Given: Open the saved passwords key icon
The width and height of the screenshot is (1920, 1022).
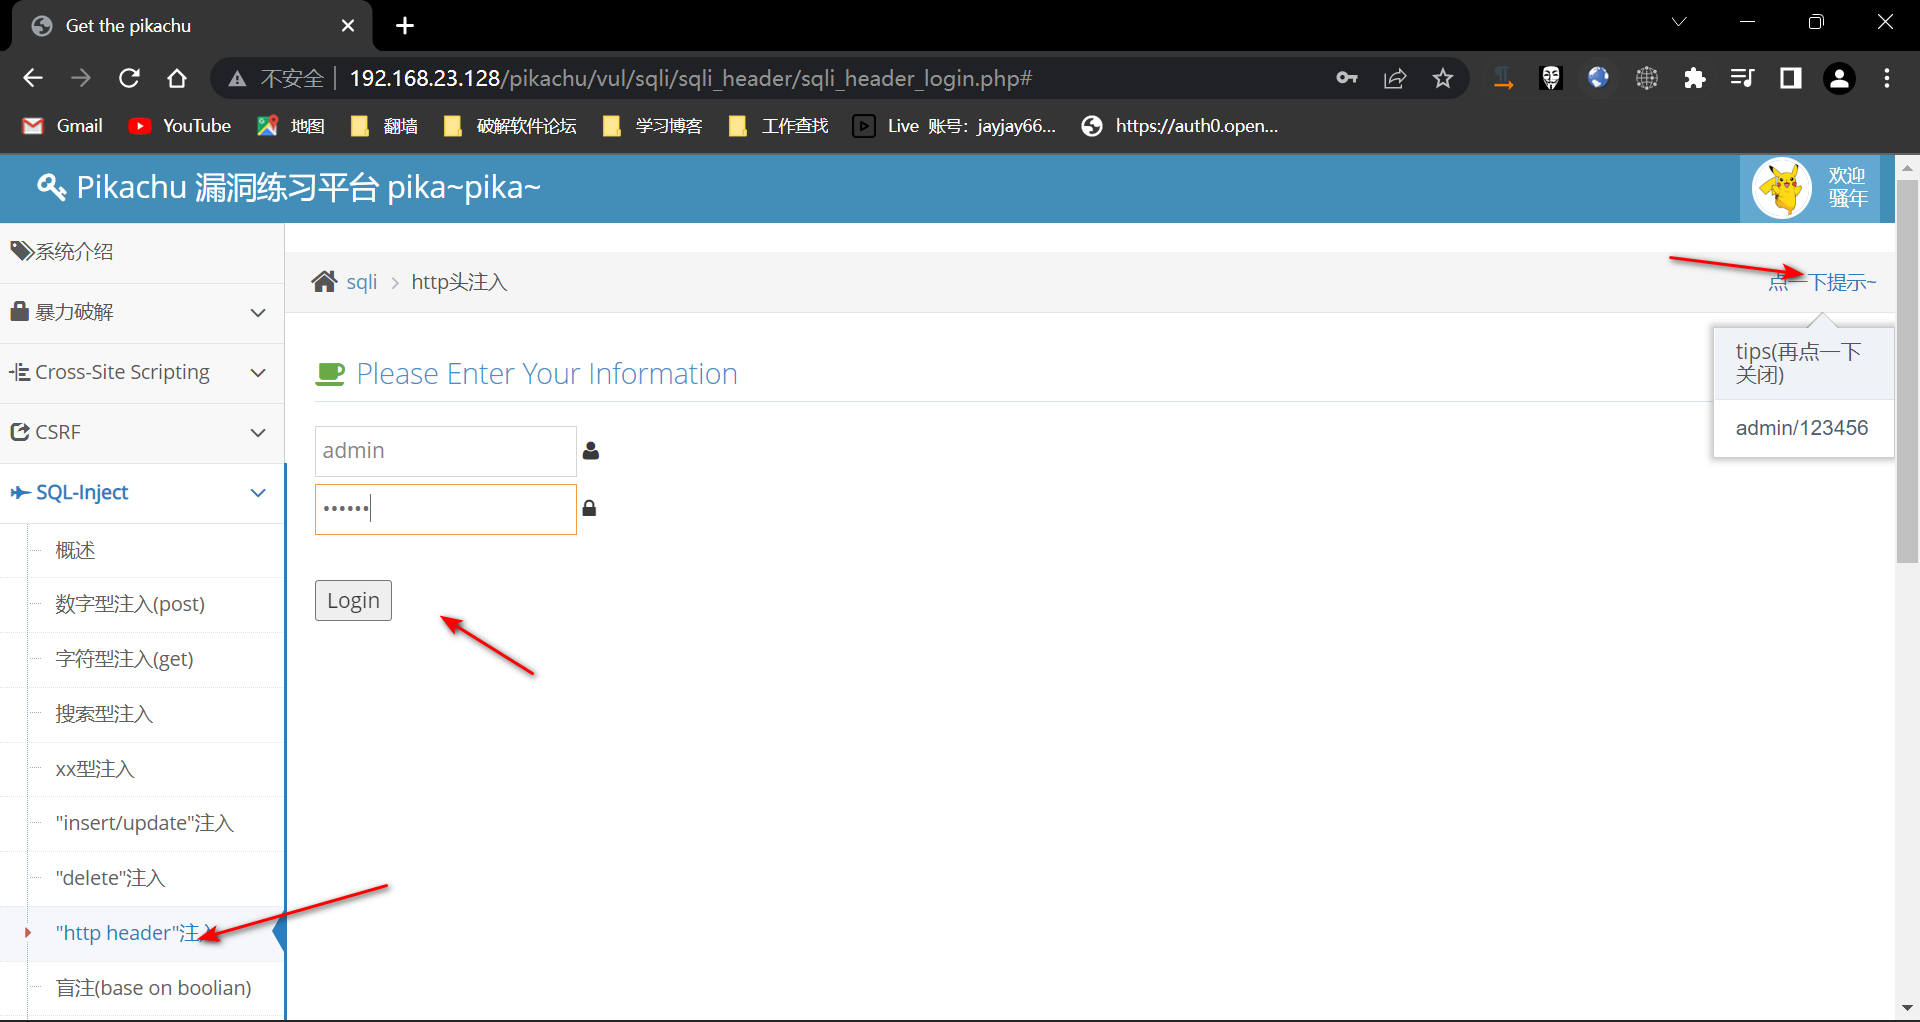Looking at the screenshot, I should click(x=1347, y=78).
